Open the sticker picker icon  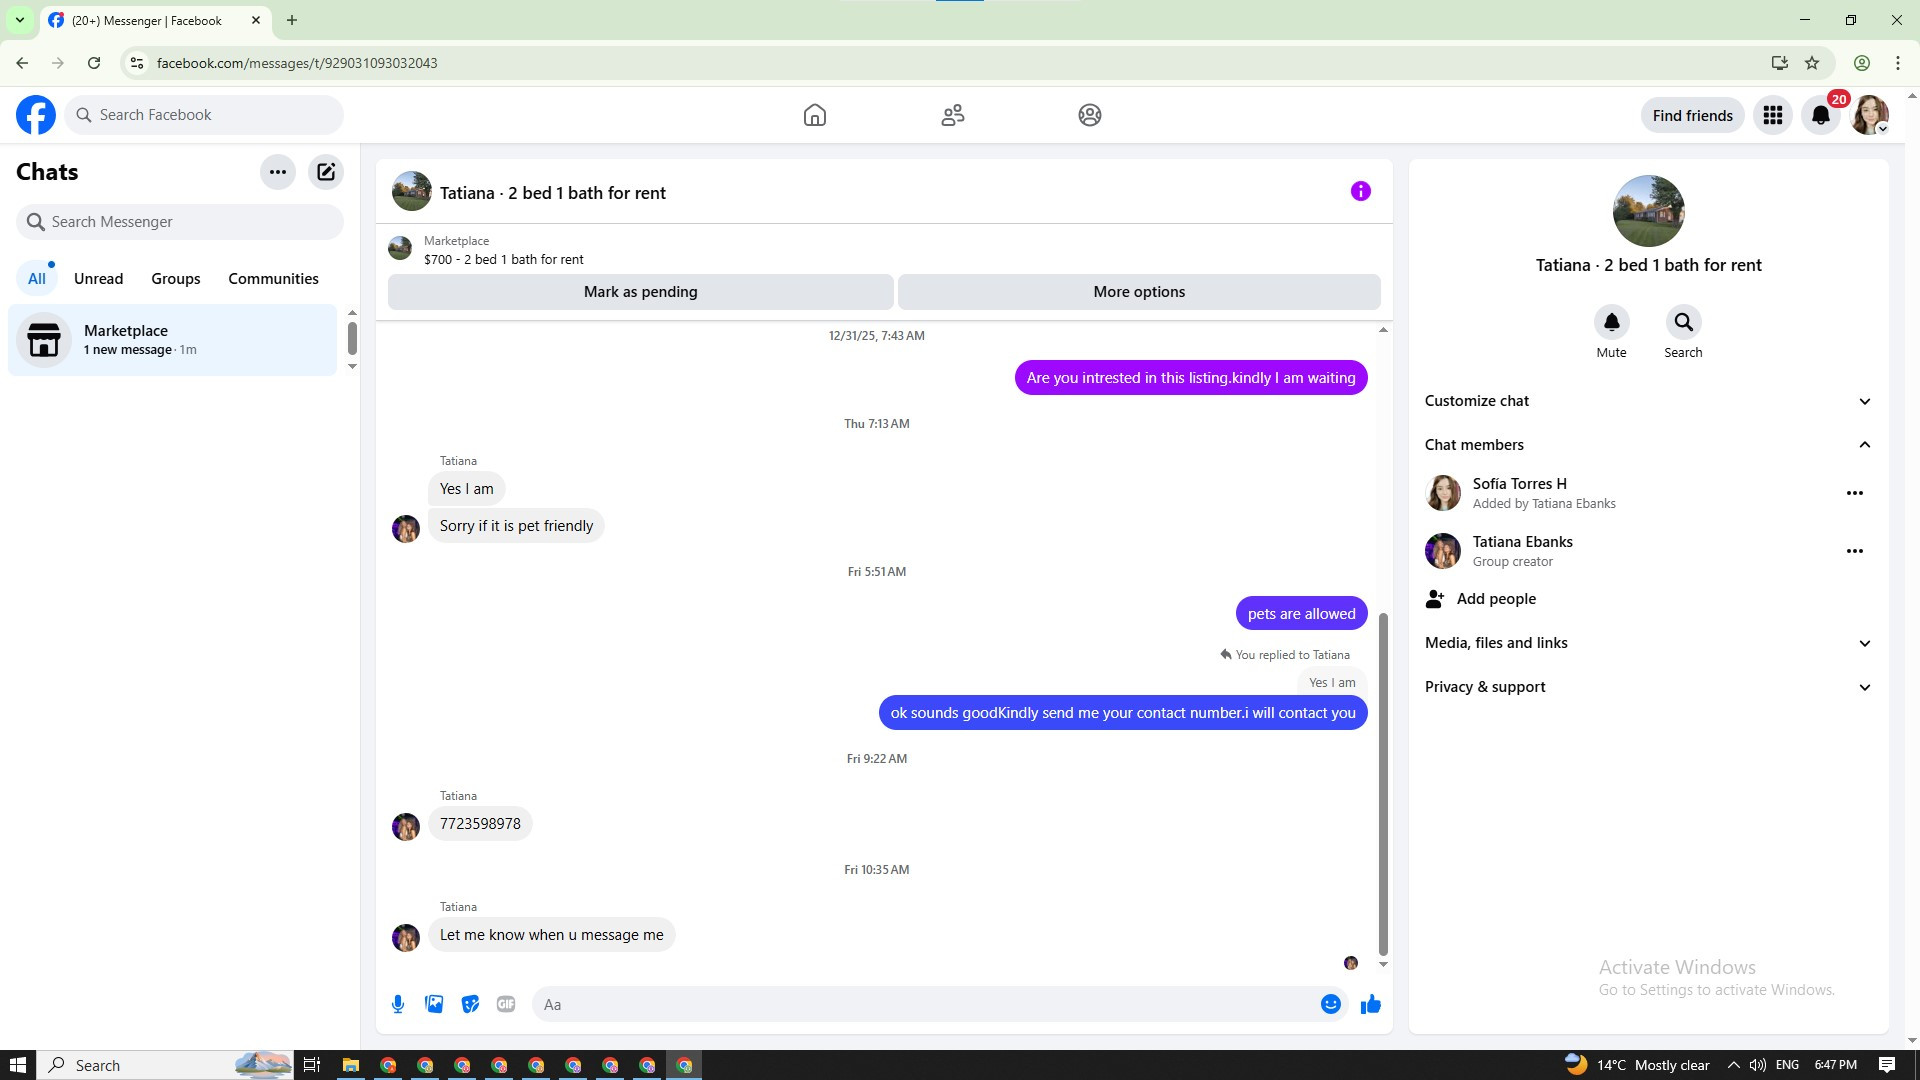[470, 1004]
